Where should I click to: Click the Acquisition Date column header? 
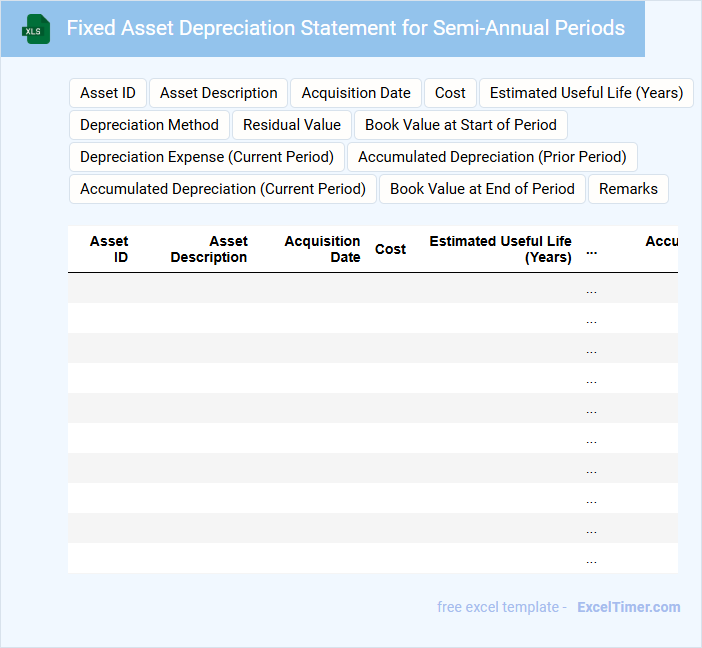click(322, 249)
